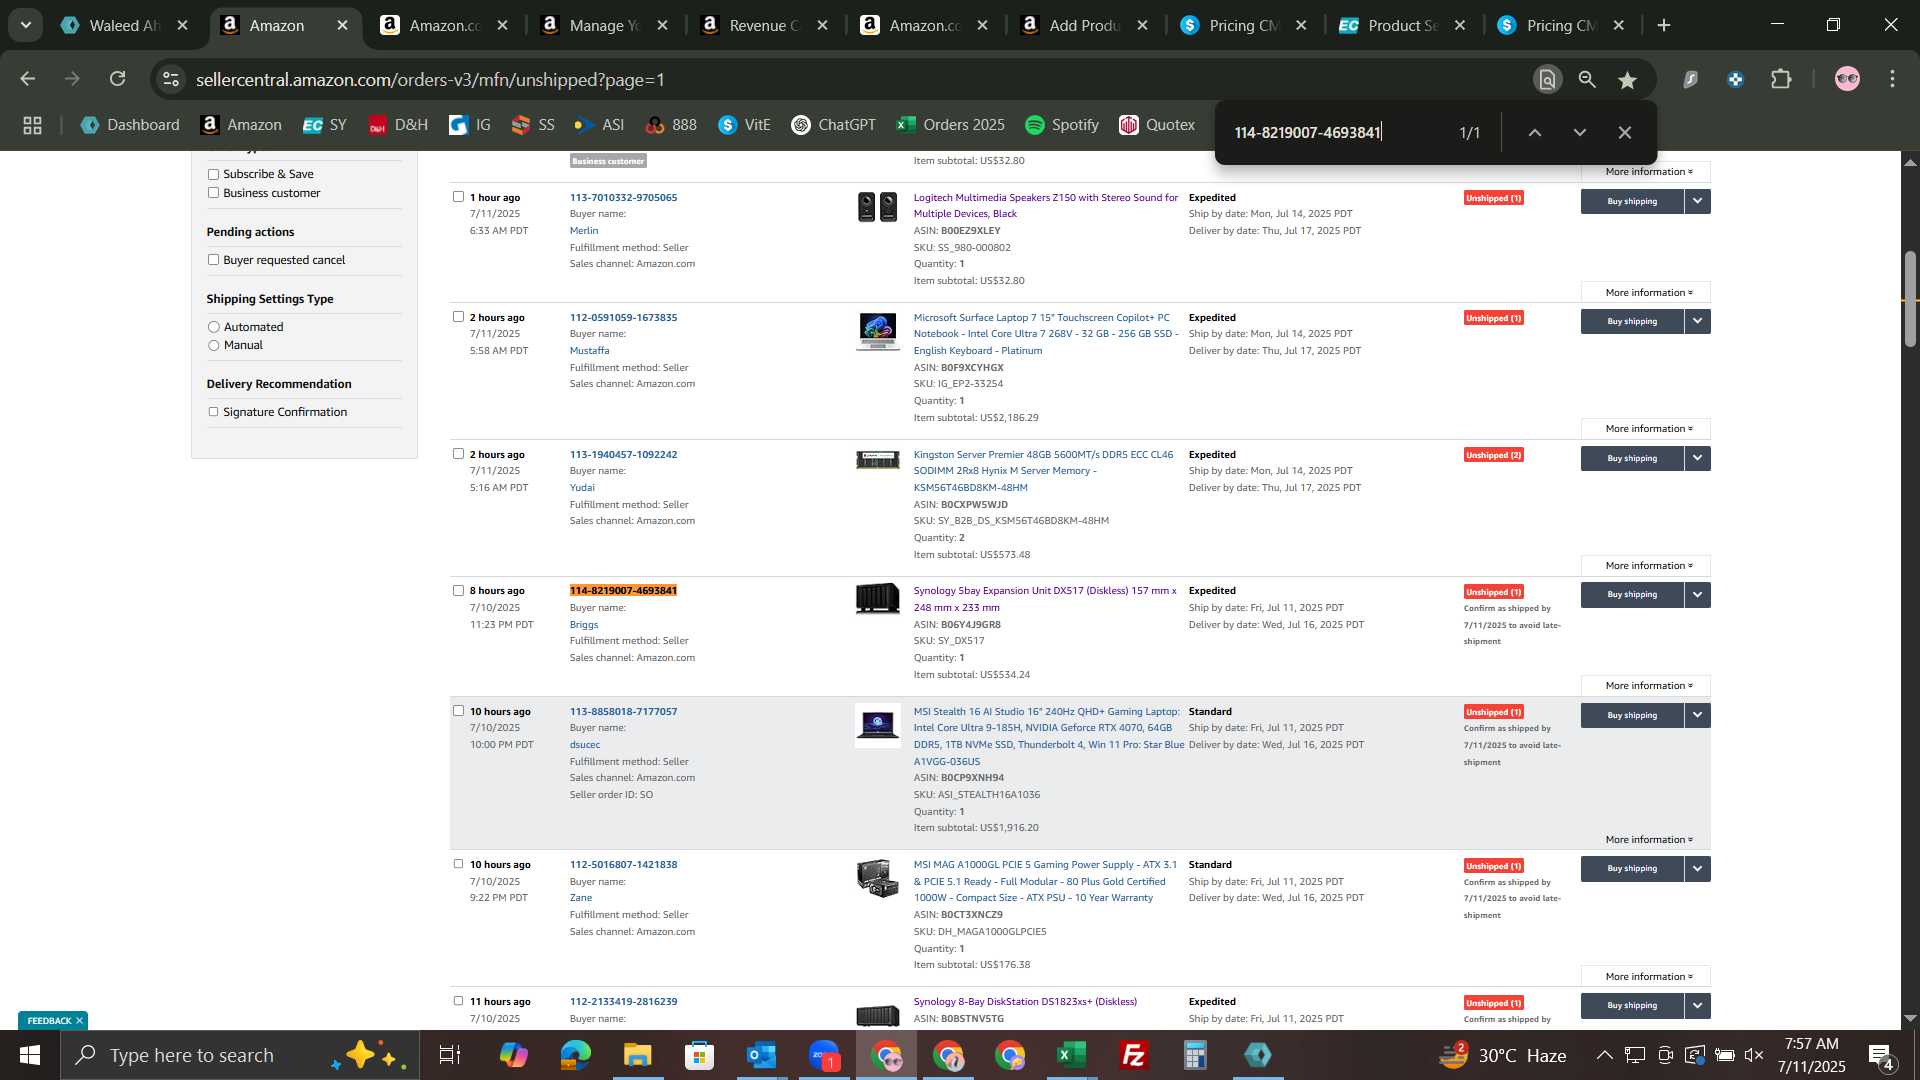The height and width of the screenshot is (1080, 1920).
Task: Select order 114-8219007-4693841 checkbox
Action: 458,591
